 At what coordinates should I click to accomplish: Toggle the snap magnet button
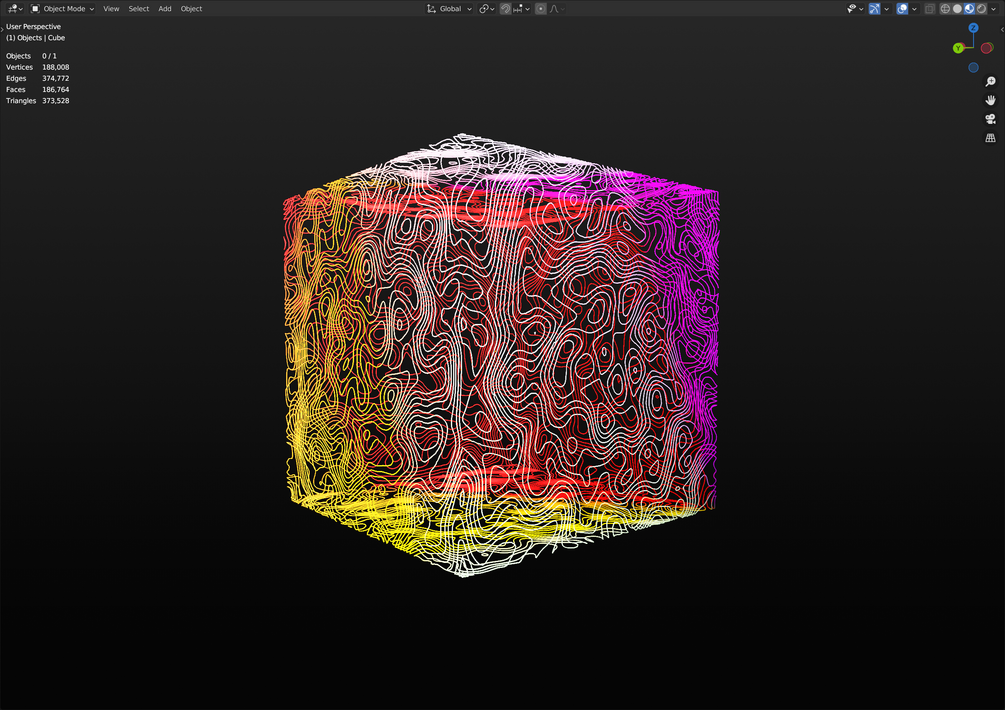(x=506, y=9)
